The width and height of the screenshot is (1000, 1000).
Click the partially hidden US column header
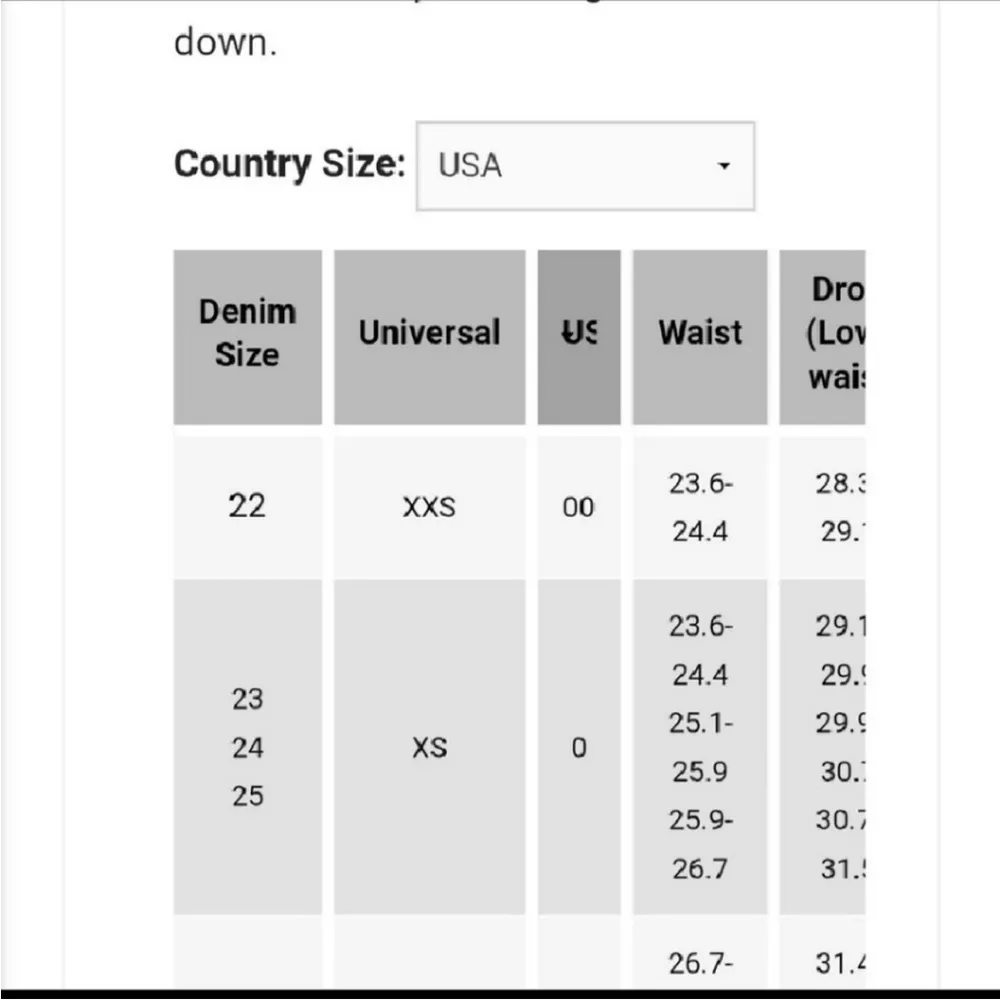coord(579,334)
